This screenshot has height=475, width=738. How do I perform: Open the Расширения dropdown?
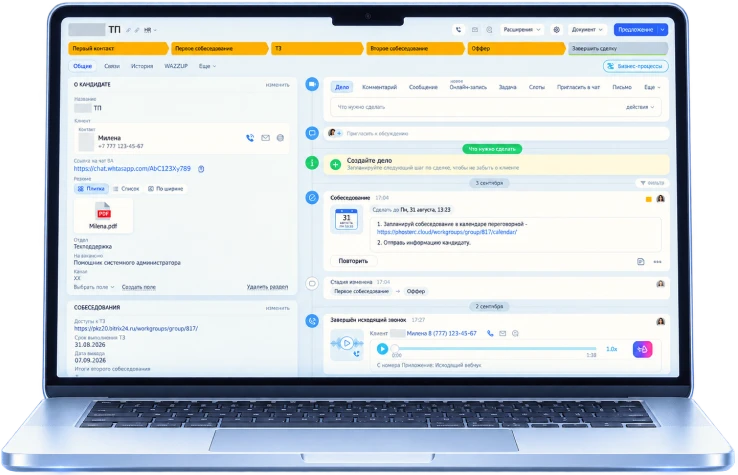point(521,30)
